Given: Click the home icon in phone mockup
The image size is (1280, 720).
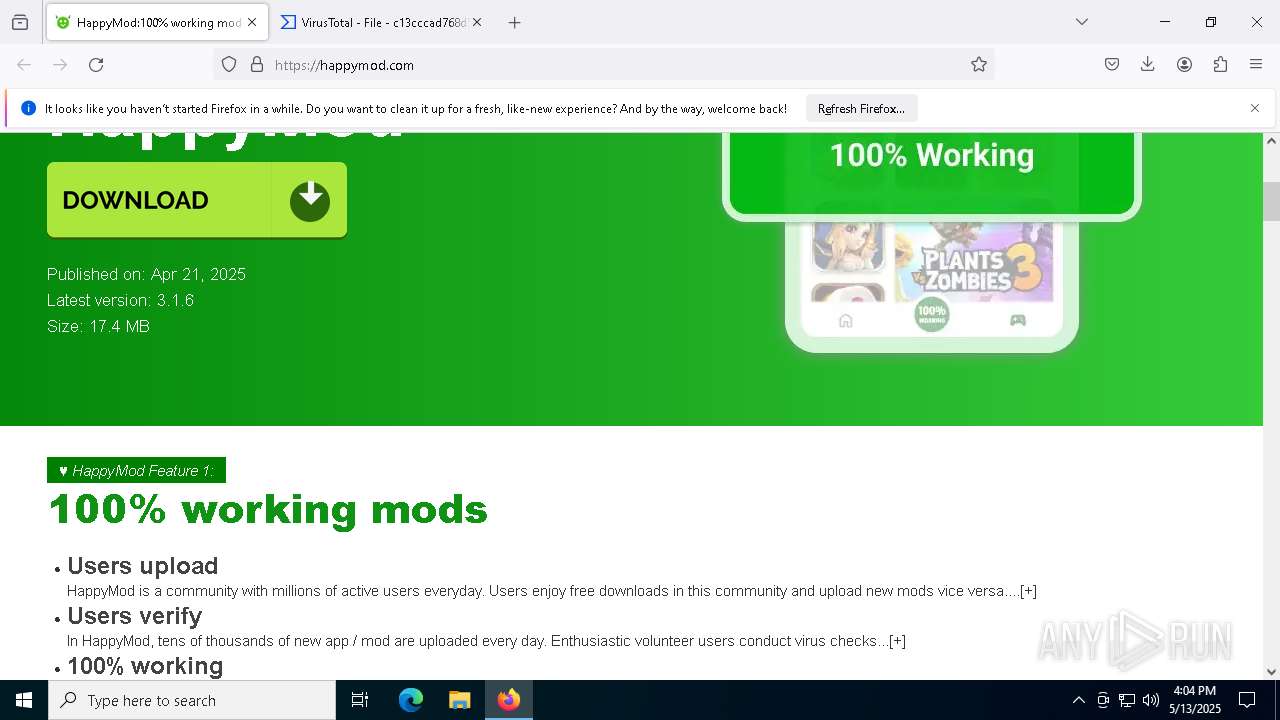Looking at the screenshot, I should (846, 320).
